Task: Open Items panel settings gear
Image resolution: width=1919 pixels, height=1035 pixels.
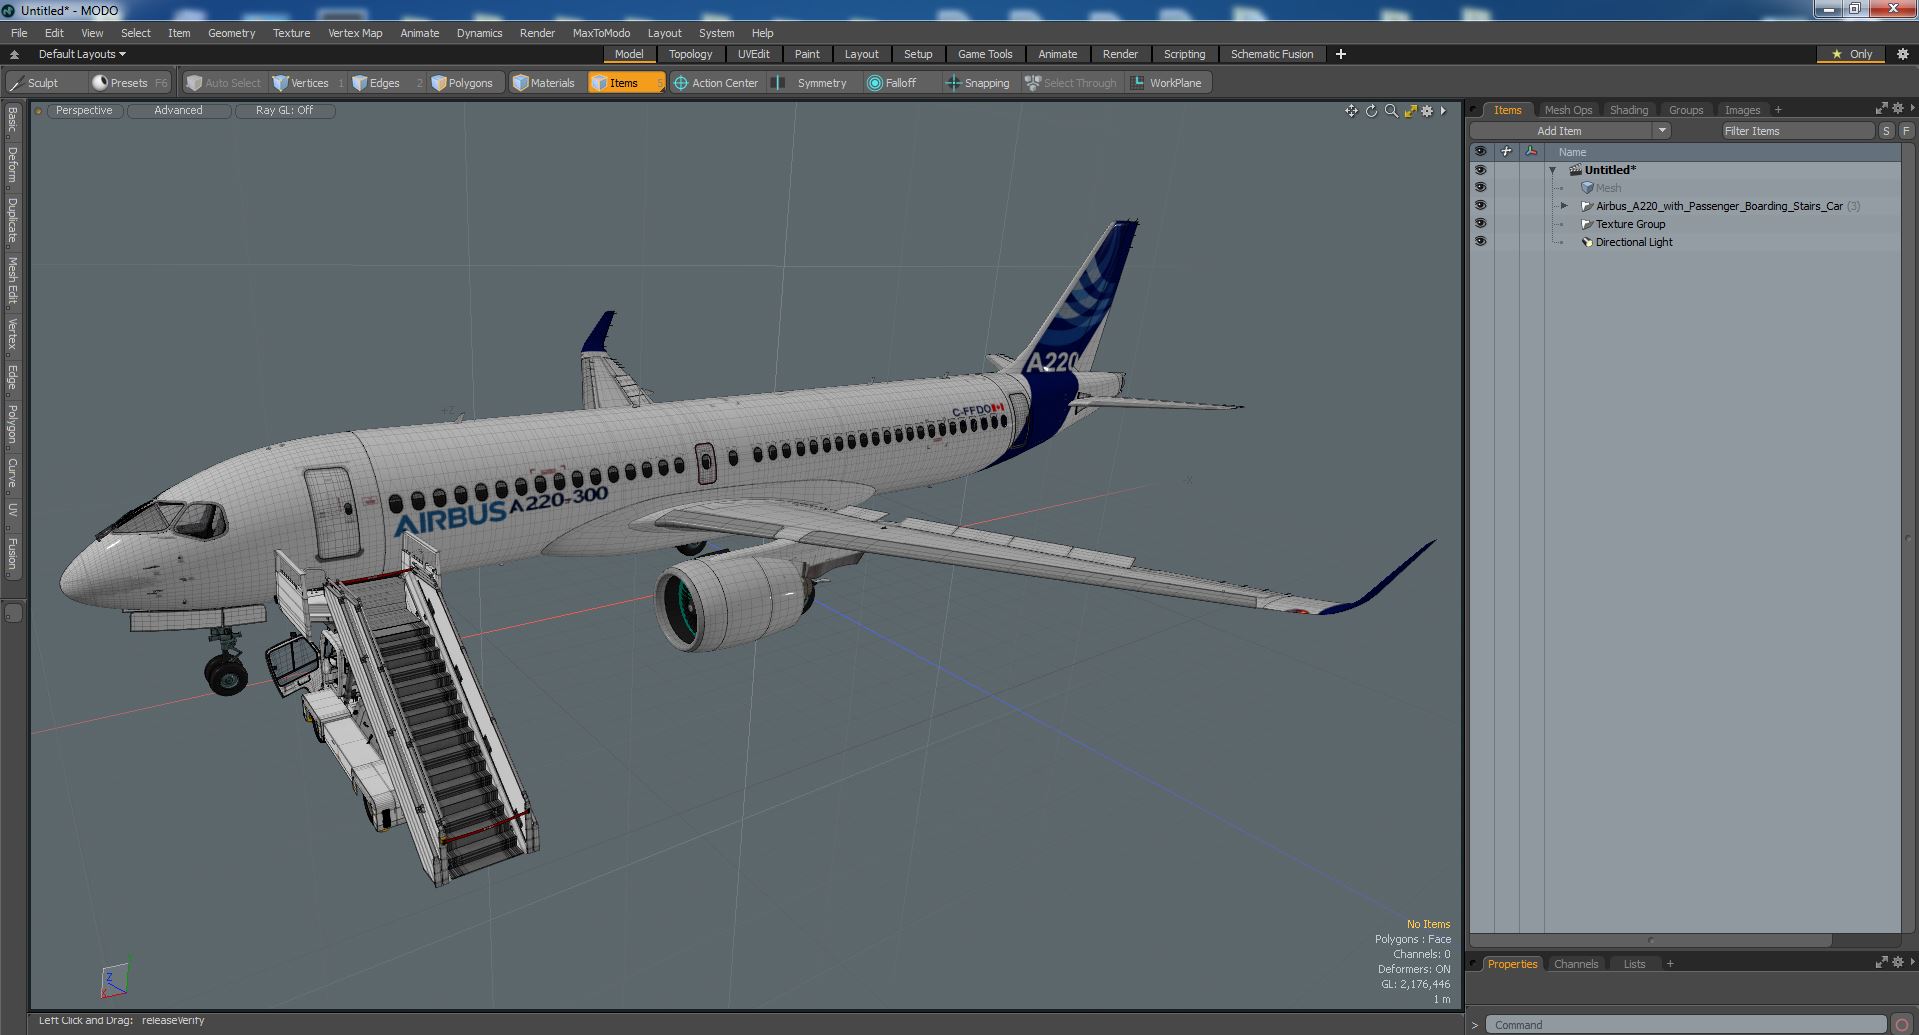Action: click(x=1897, y=108)
